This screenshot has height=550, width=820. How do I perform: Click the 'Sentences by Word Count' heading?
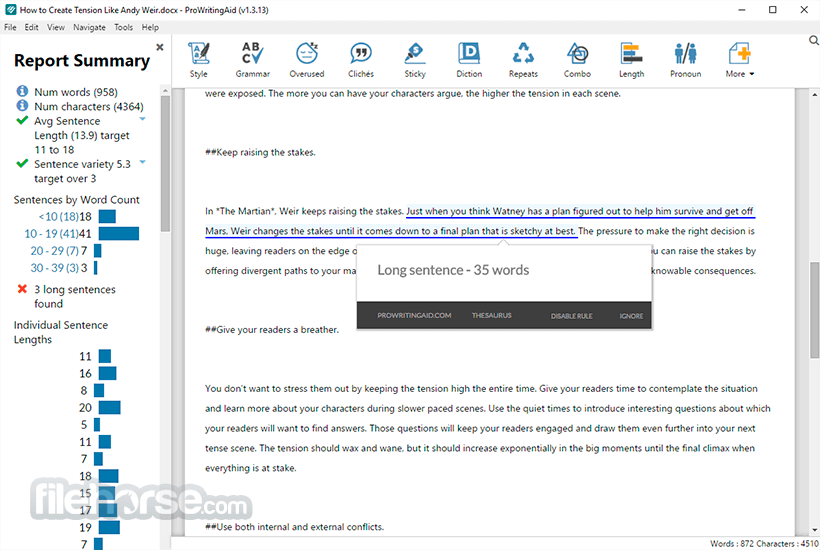click(x=76, y=200)
